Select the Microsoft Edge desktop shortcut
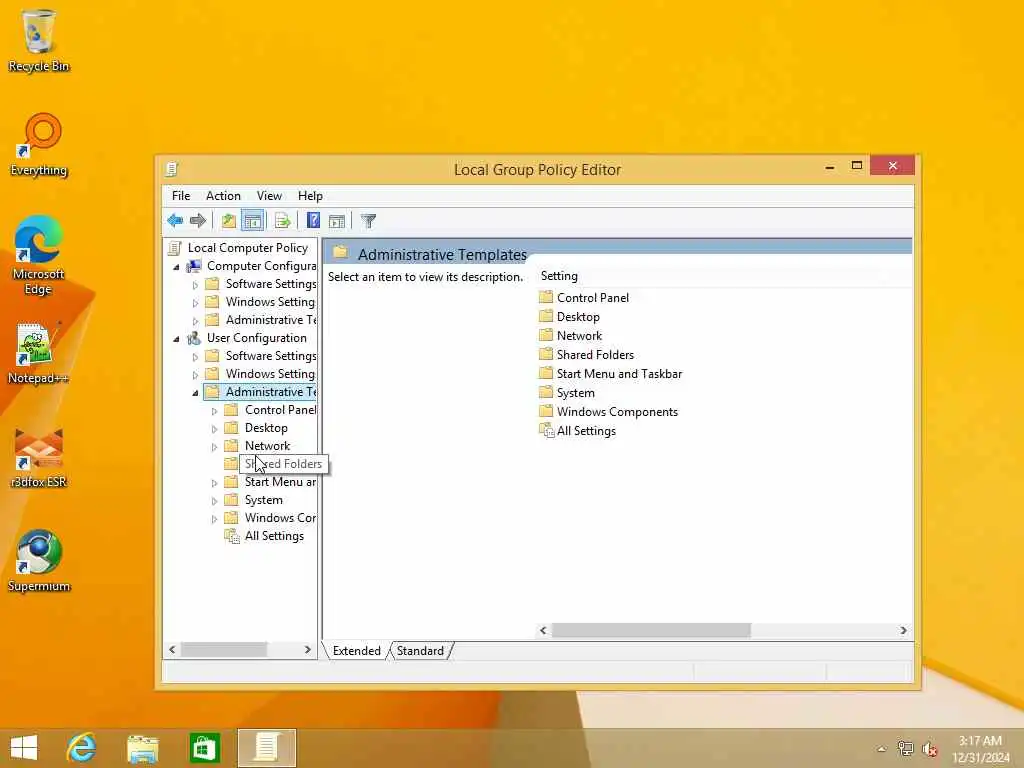 click(38, 255)
